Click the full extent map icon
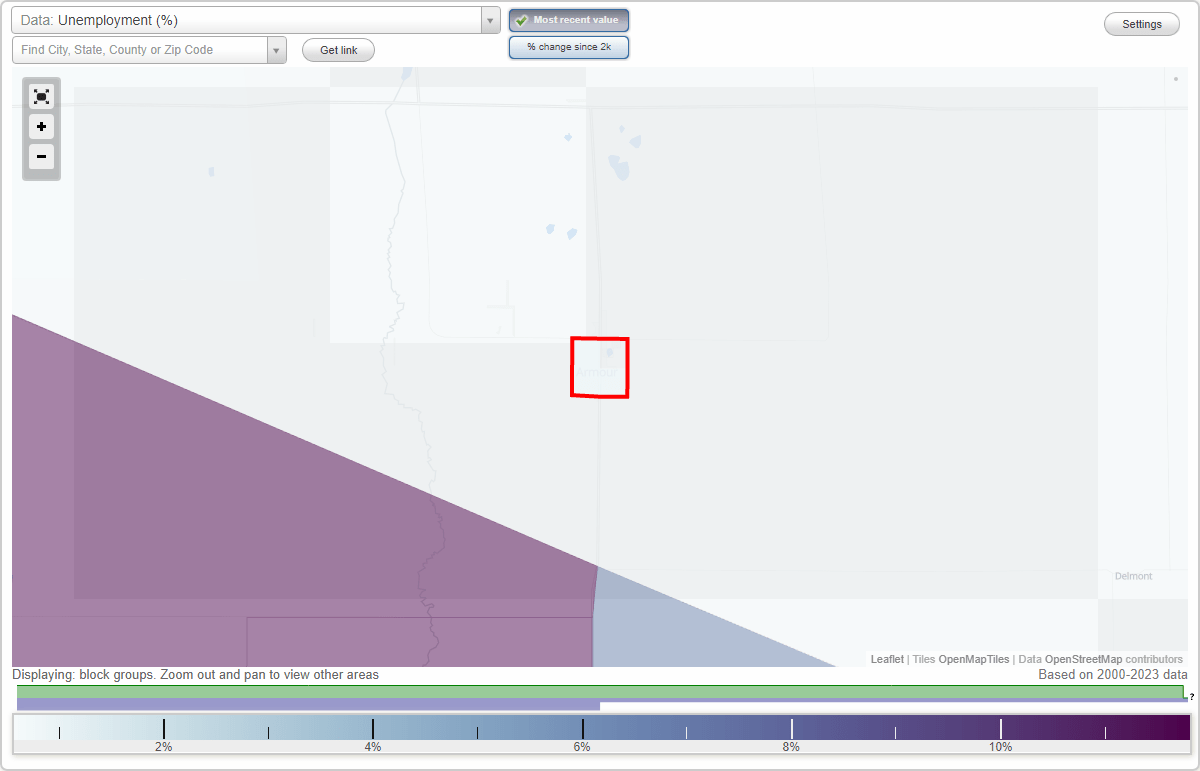The image size is (1200, 771). 41,95
